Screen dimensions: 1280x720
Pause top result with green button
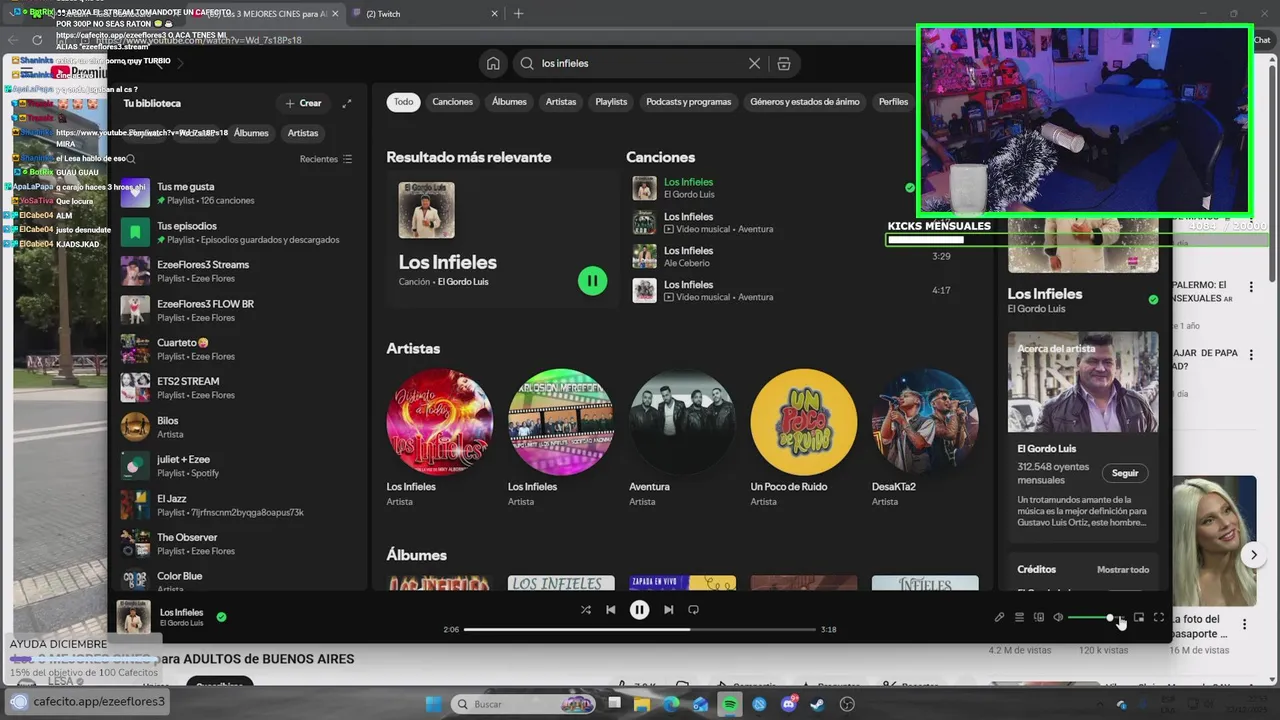click(592, 281)
